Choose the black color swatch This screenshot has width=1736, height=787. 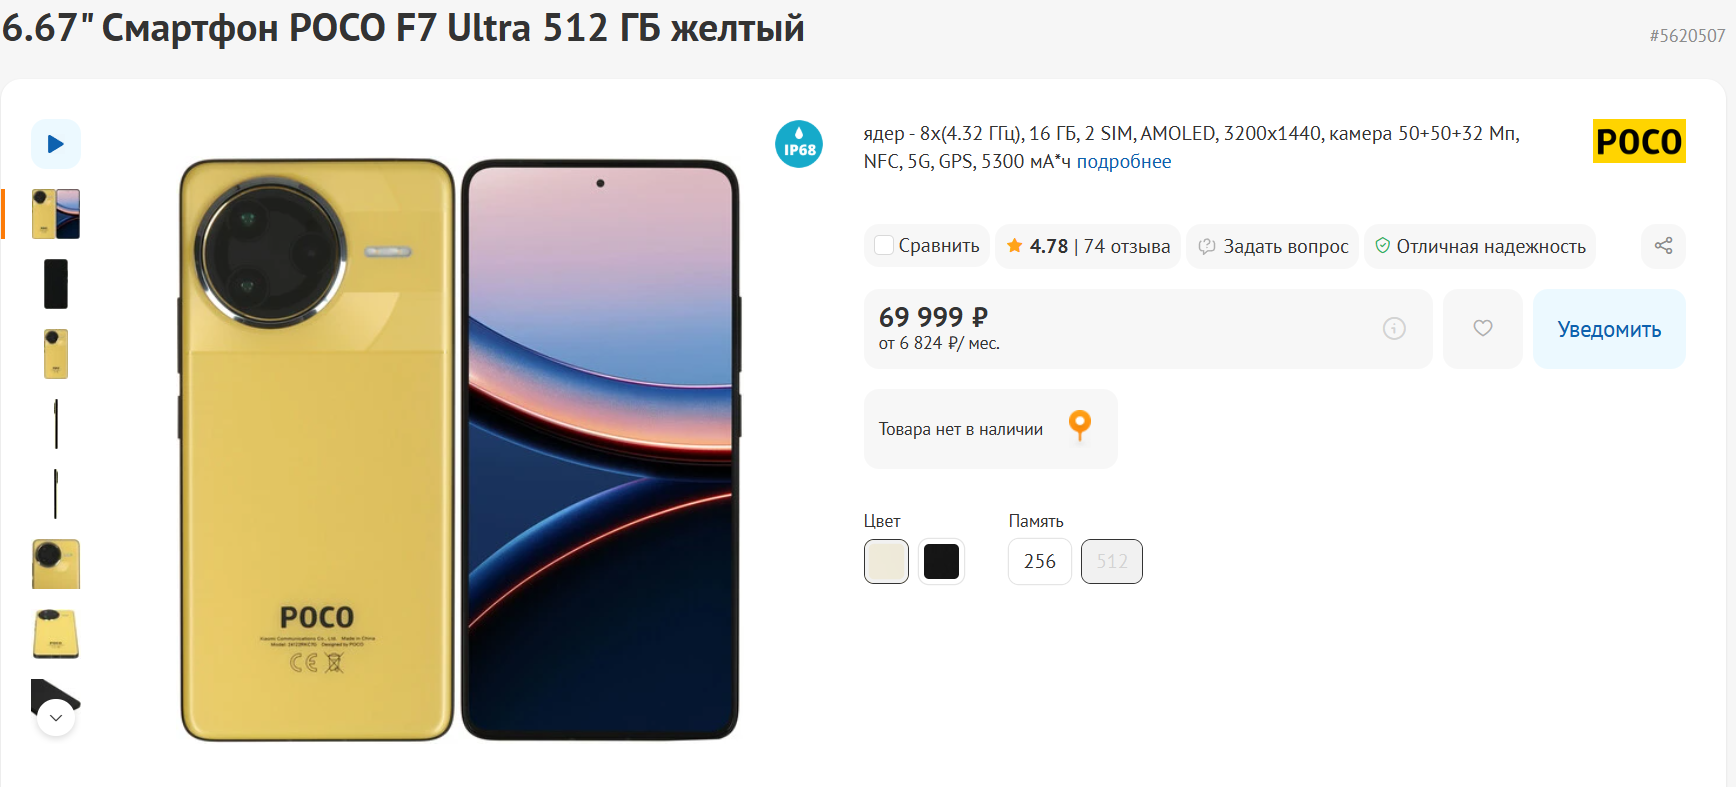941,561
